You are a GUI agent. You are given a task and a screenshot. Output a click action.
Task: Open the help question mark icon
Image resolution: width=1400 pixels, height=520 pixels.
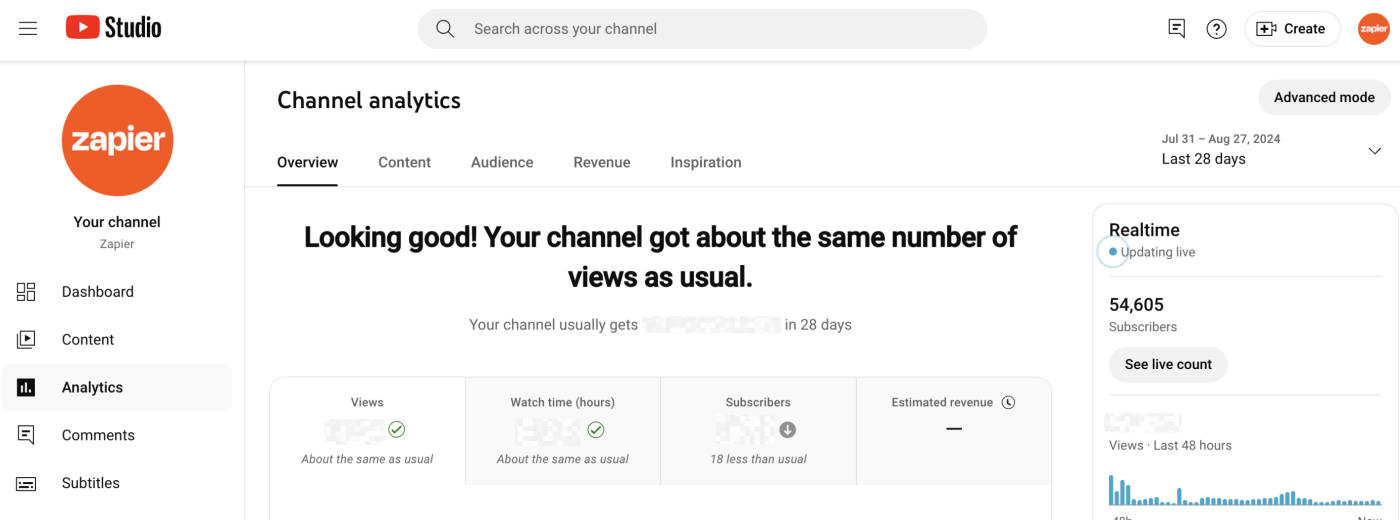pyautogui.click(x=1216, y=29)
